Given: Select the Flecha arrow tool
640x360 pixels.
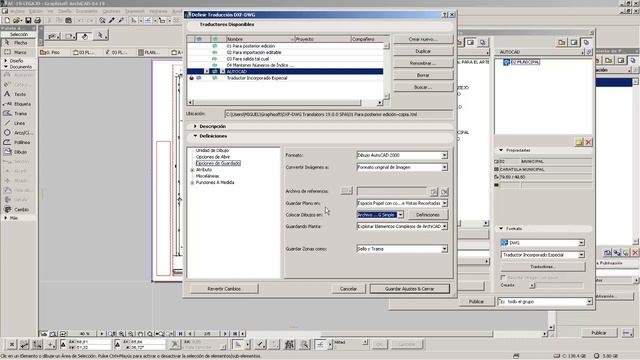Looking at the screenshot, I should (x=19, y=43).
